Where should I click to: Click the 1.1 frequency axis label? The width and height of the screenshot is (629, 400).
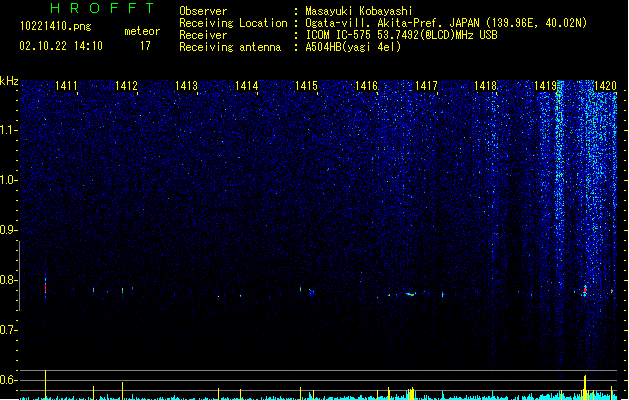click(8, 130)
